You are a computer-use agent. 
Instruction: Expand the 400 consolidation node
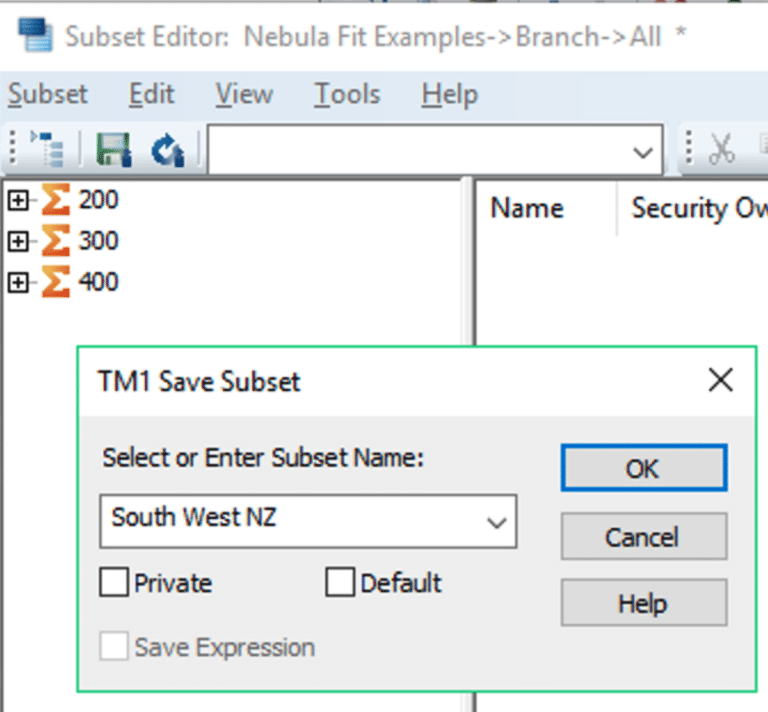[x=18, y=283]
